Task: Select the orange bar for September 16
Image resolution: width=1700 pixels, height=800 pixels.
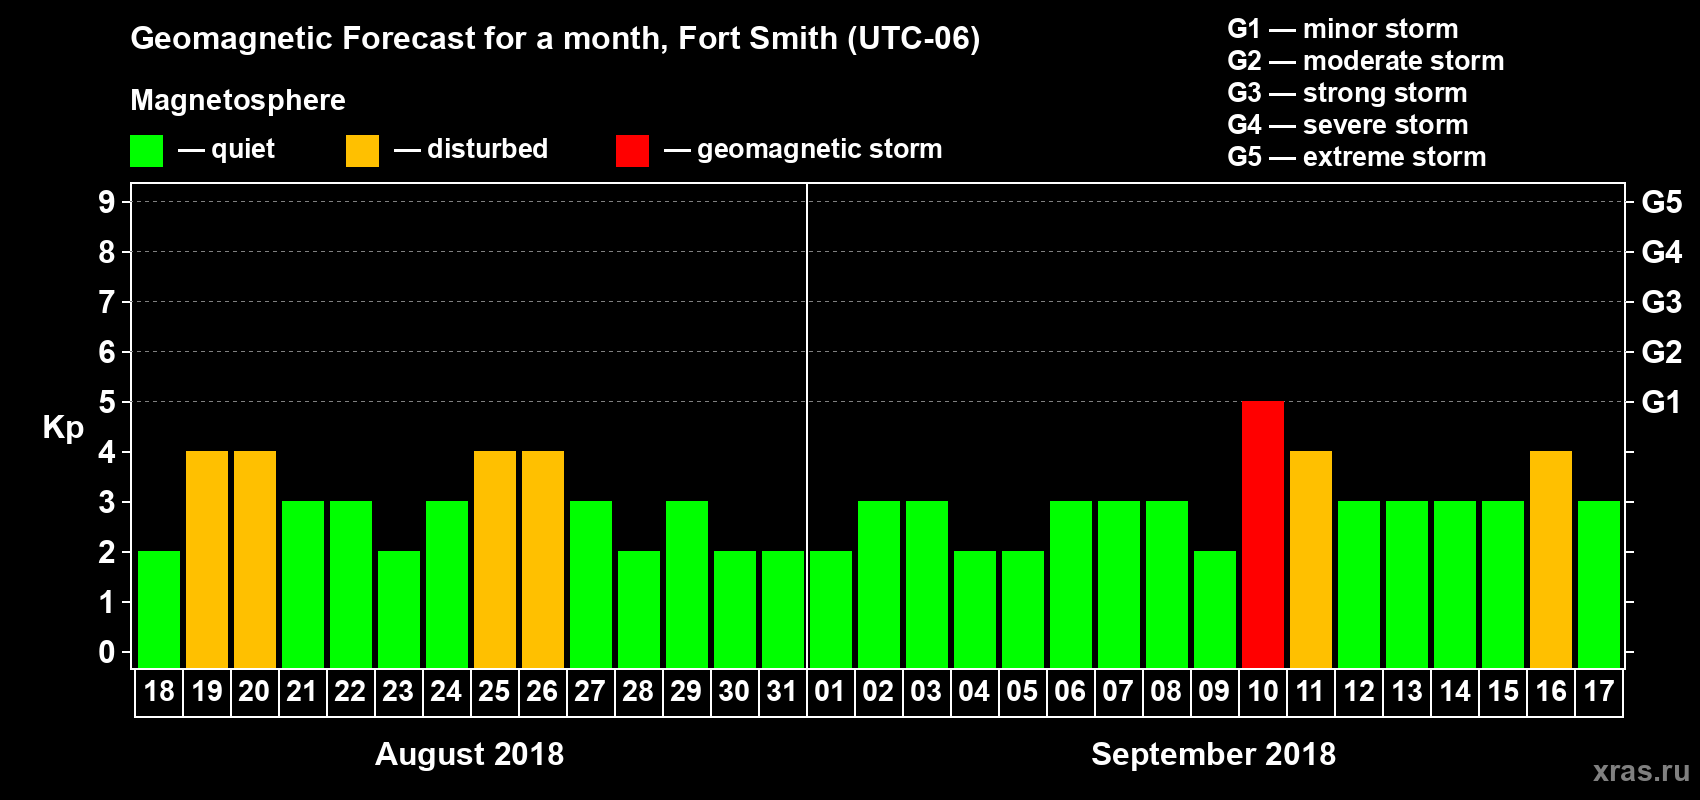Action: tap(1551, 560)
